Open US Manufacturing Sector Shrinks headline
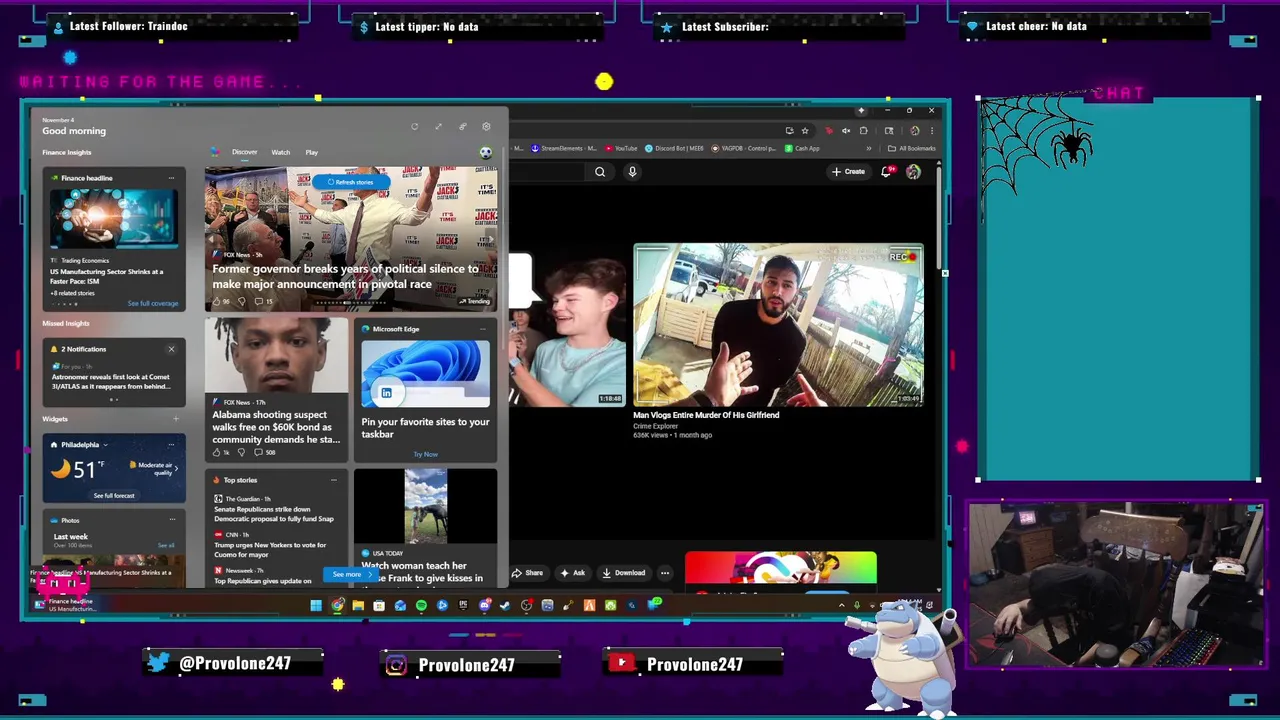Viewport: 1280px width, 720px height. 107,275
